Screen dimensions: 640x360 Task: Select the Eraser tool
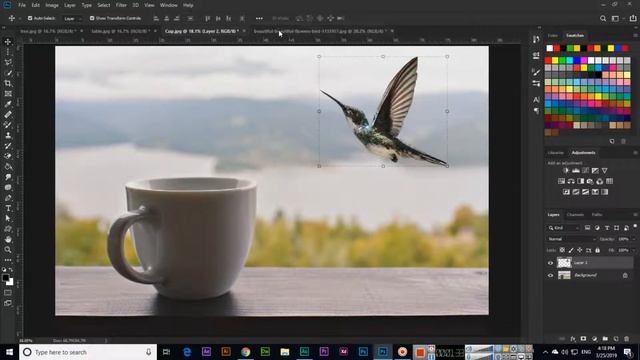8,156
